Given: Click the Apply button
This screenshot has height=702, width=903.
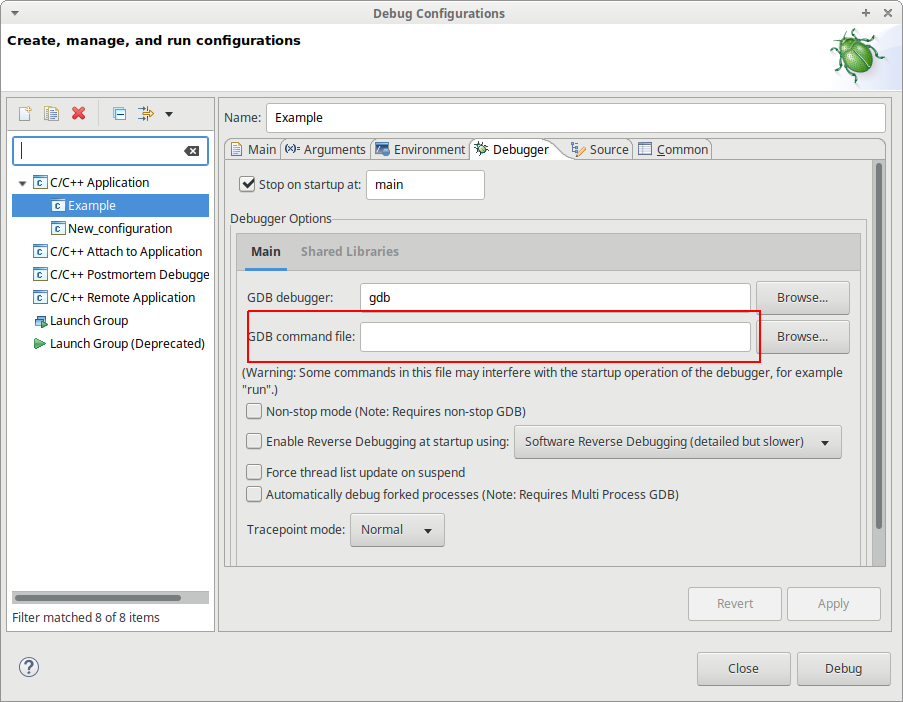Looking at the screenshot, I should pos(833,604).
